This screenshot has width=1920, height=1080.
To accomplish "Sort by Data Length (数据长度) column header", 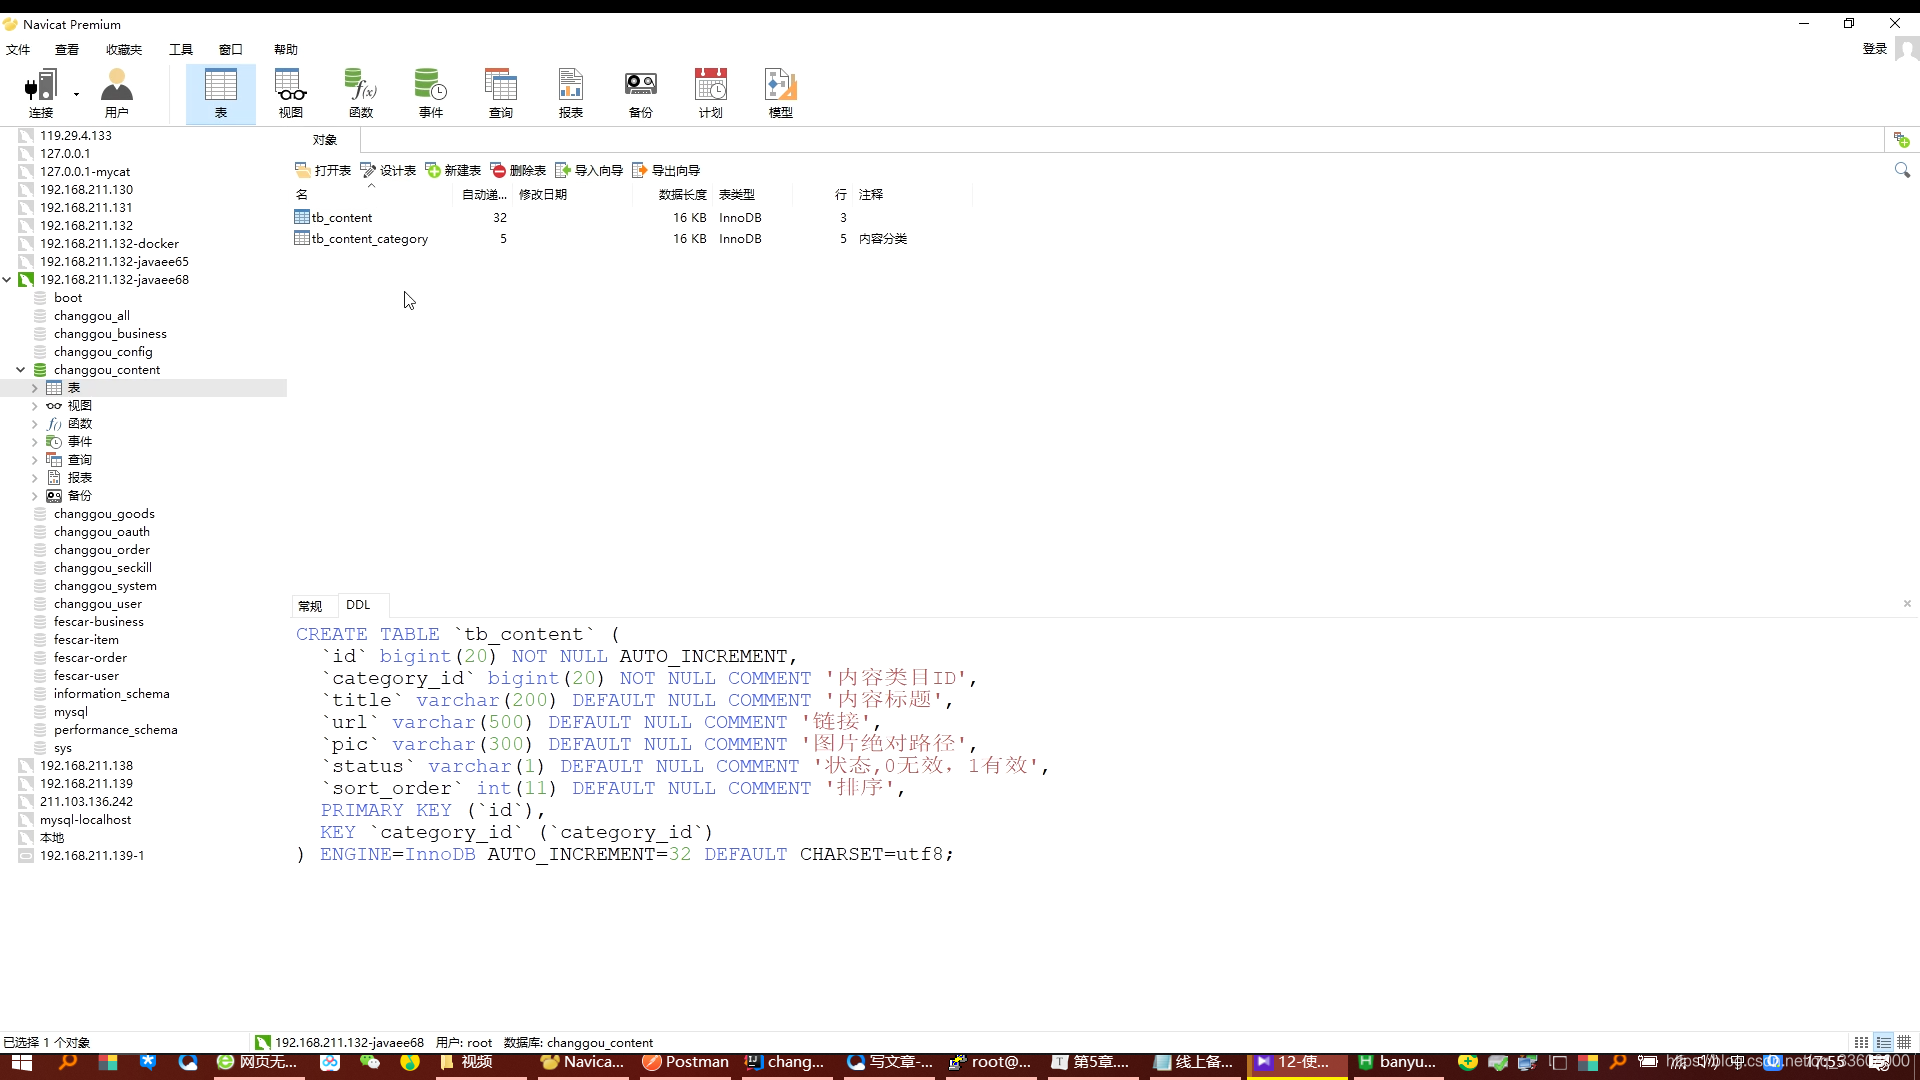I will [x=682, y=194].
